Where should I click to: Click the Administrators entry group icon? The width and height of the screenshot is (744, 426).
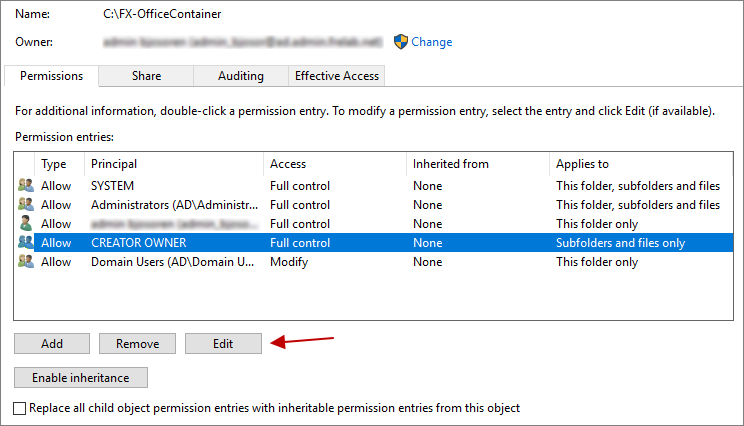point(25,205)
